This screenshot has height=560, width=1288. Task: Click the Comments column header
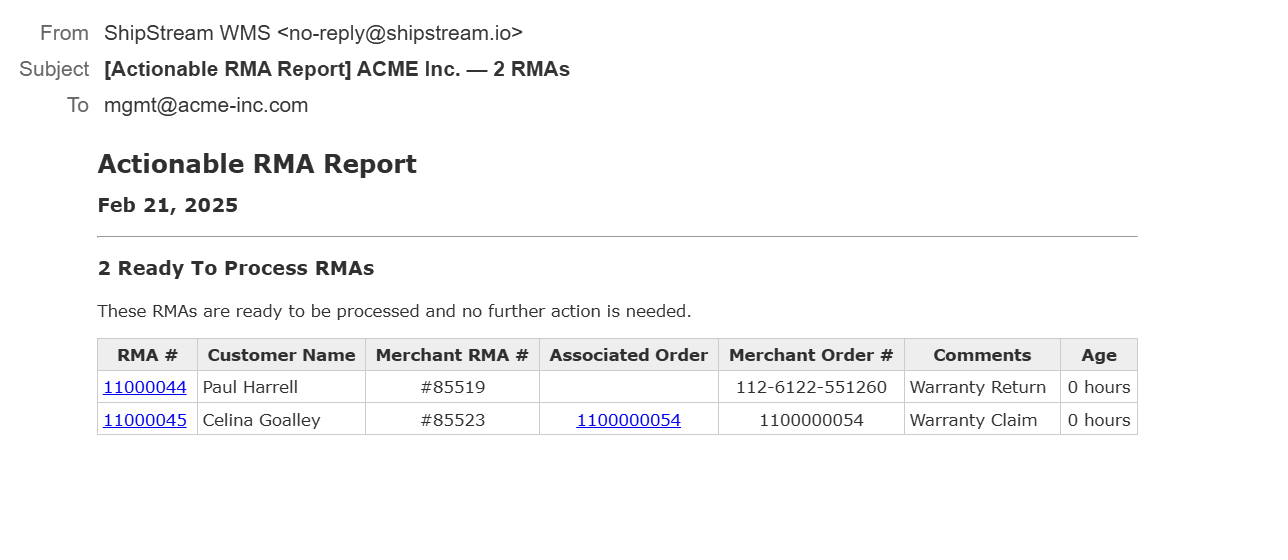pyautogui.click(x=982, y=355)
